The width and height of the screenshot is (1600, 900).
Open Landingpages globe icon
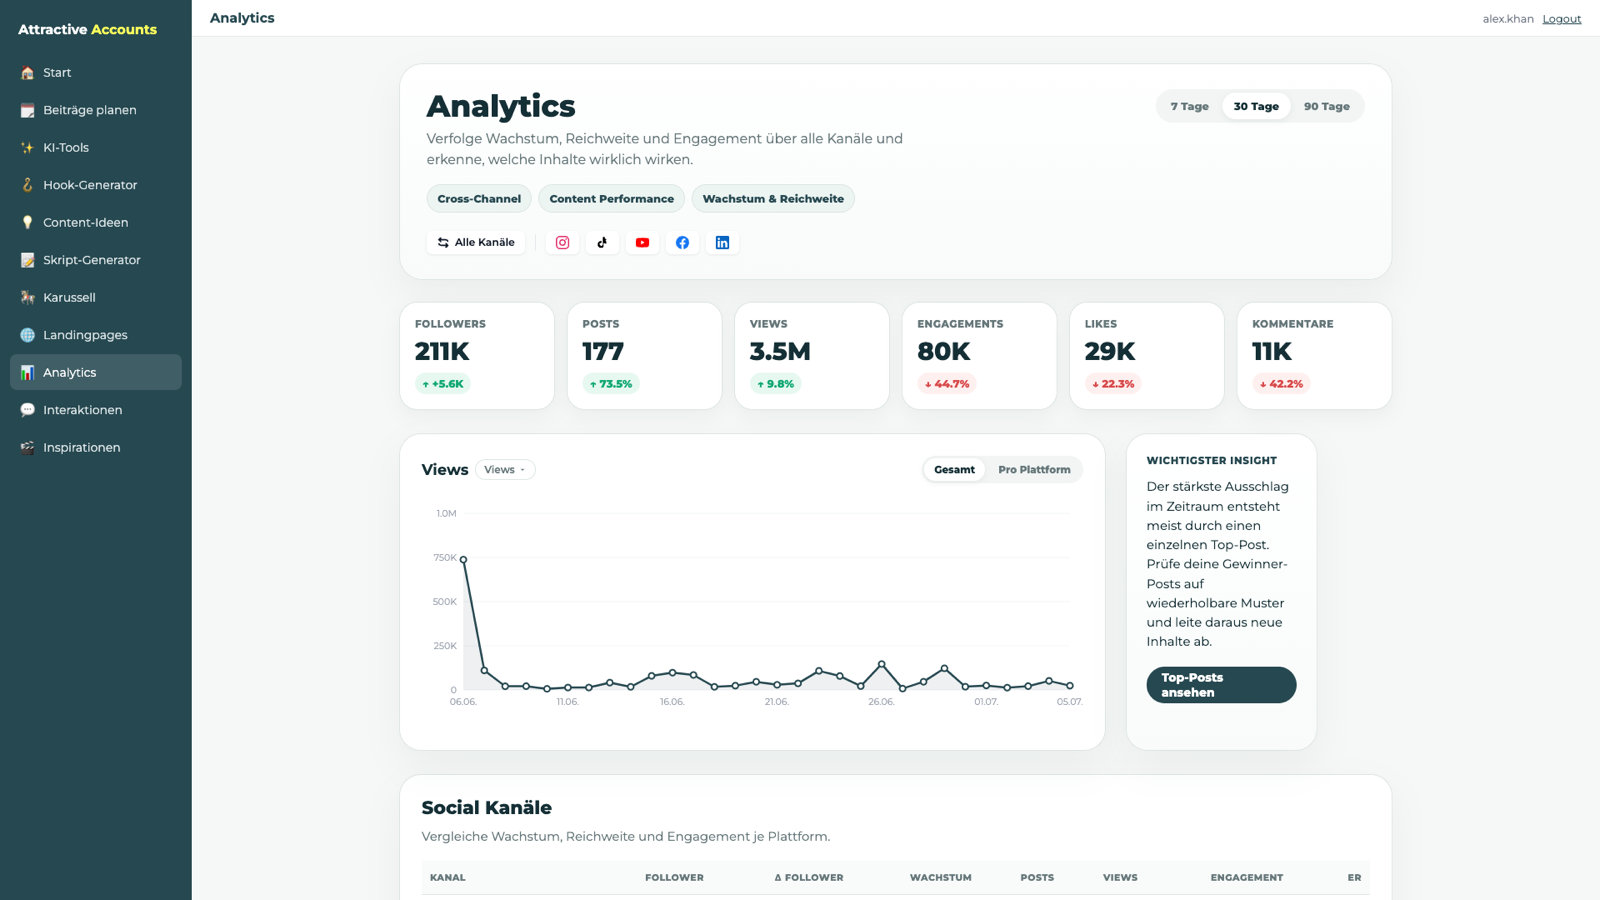27,335
